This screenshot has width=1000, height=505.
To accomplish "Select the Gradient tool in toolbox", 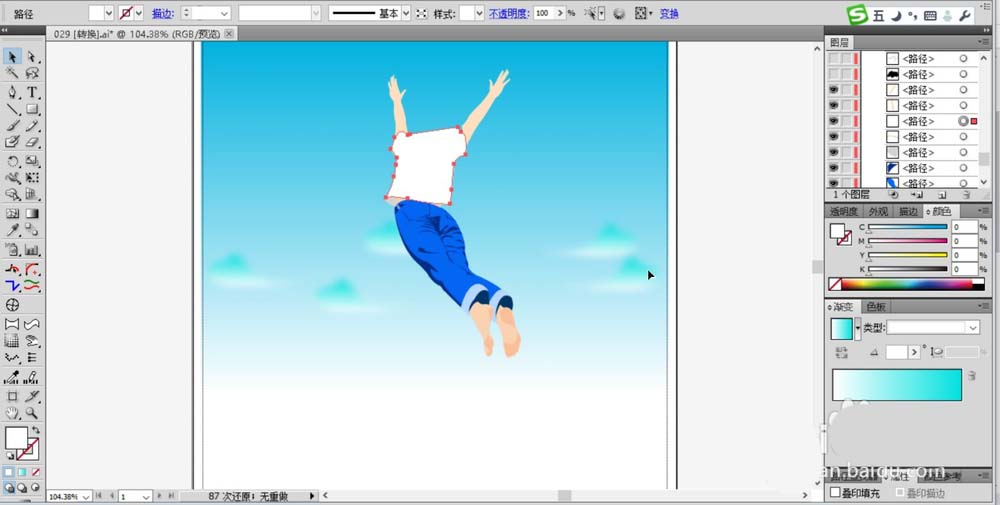I will click(32, 214).
